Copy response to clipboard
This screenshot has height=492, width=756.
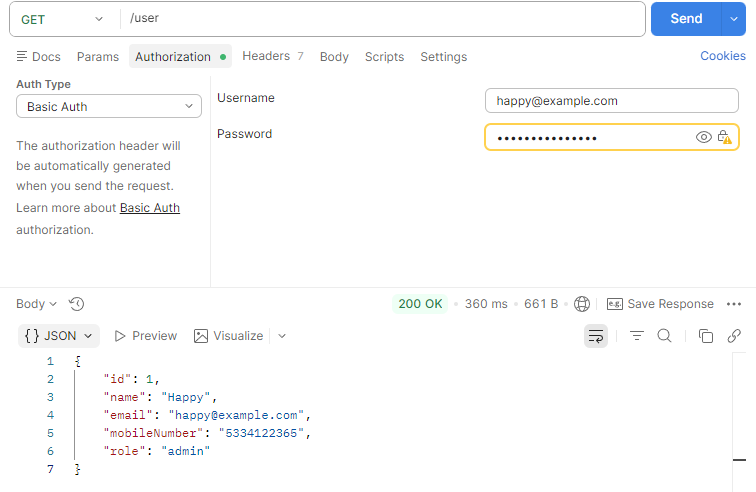706,336
